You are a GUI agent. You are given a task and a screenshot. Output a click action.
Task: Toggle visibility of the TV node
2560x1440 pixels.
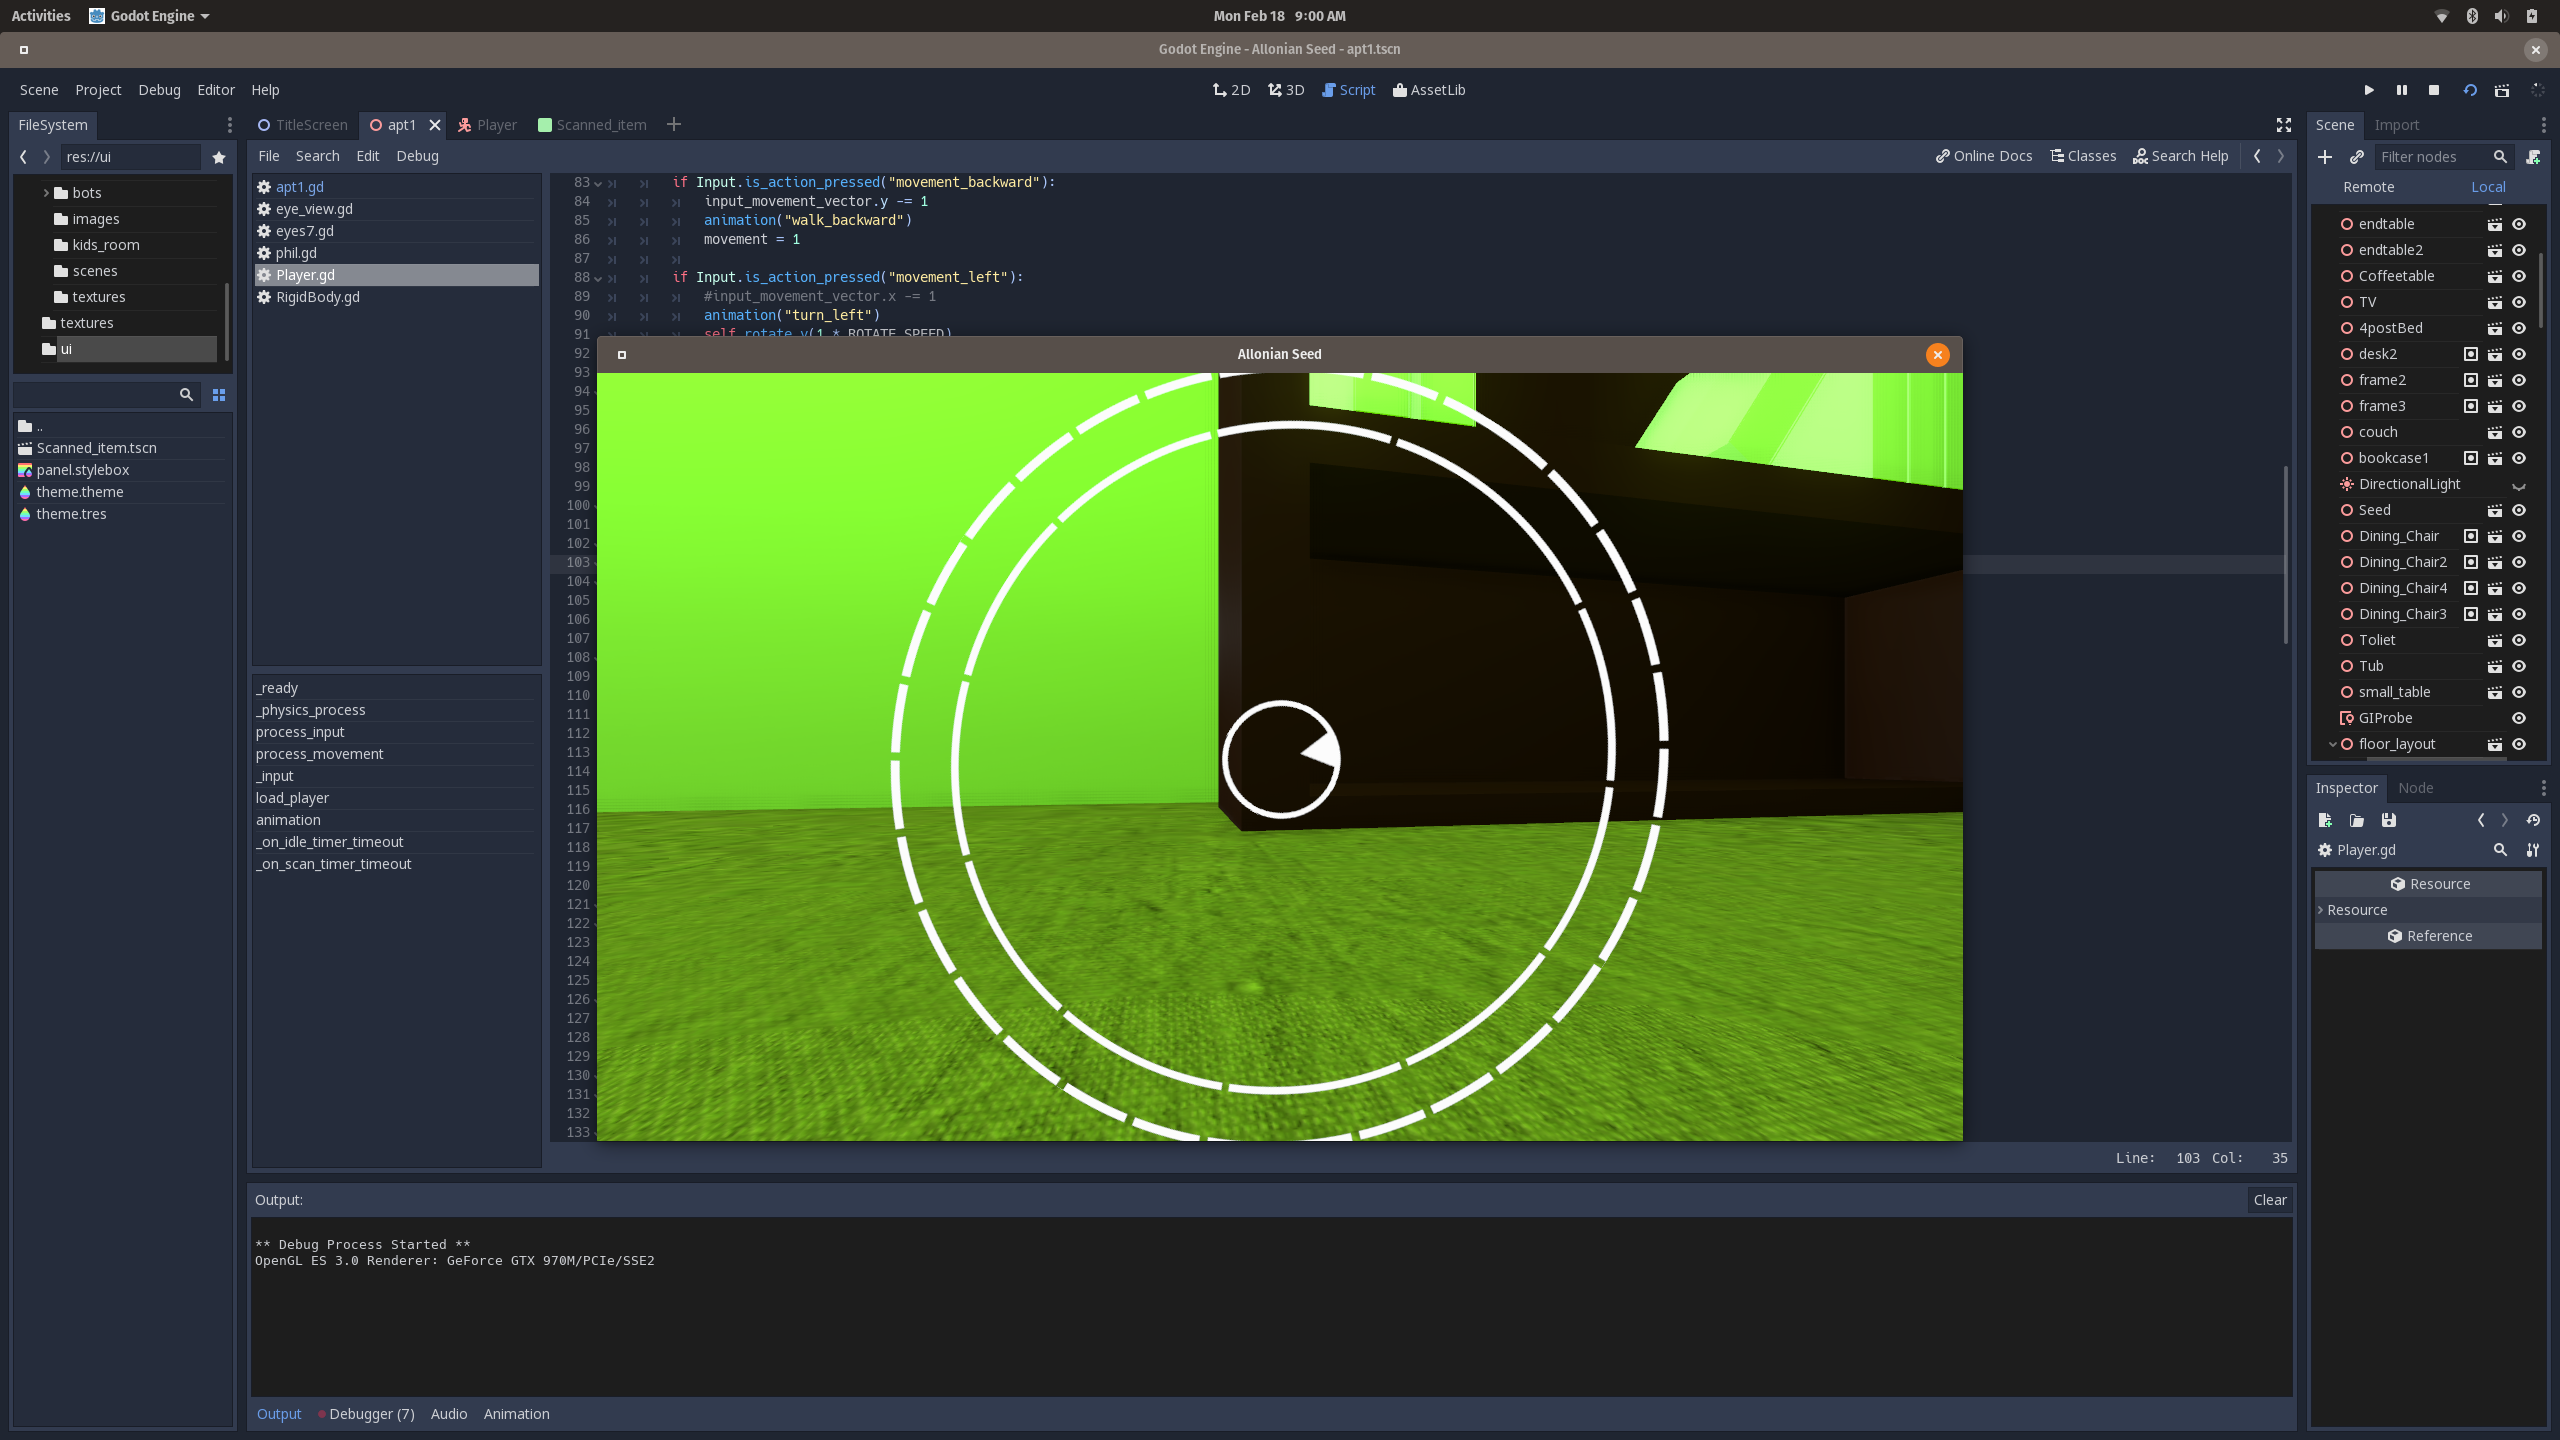pyautogui.click(x=2519, y=302)
